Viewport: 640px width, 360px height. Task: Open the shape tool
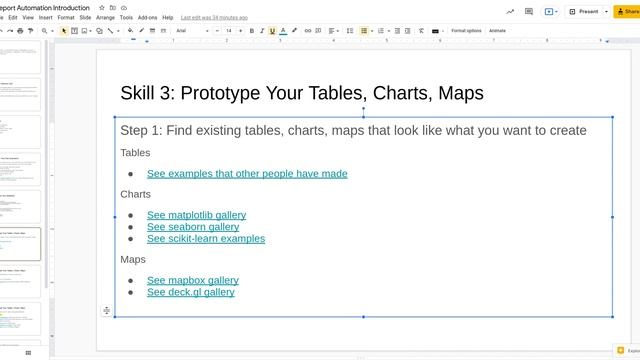(x=99, y=31)
